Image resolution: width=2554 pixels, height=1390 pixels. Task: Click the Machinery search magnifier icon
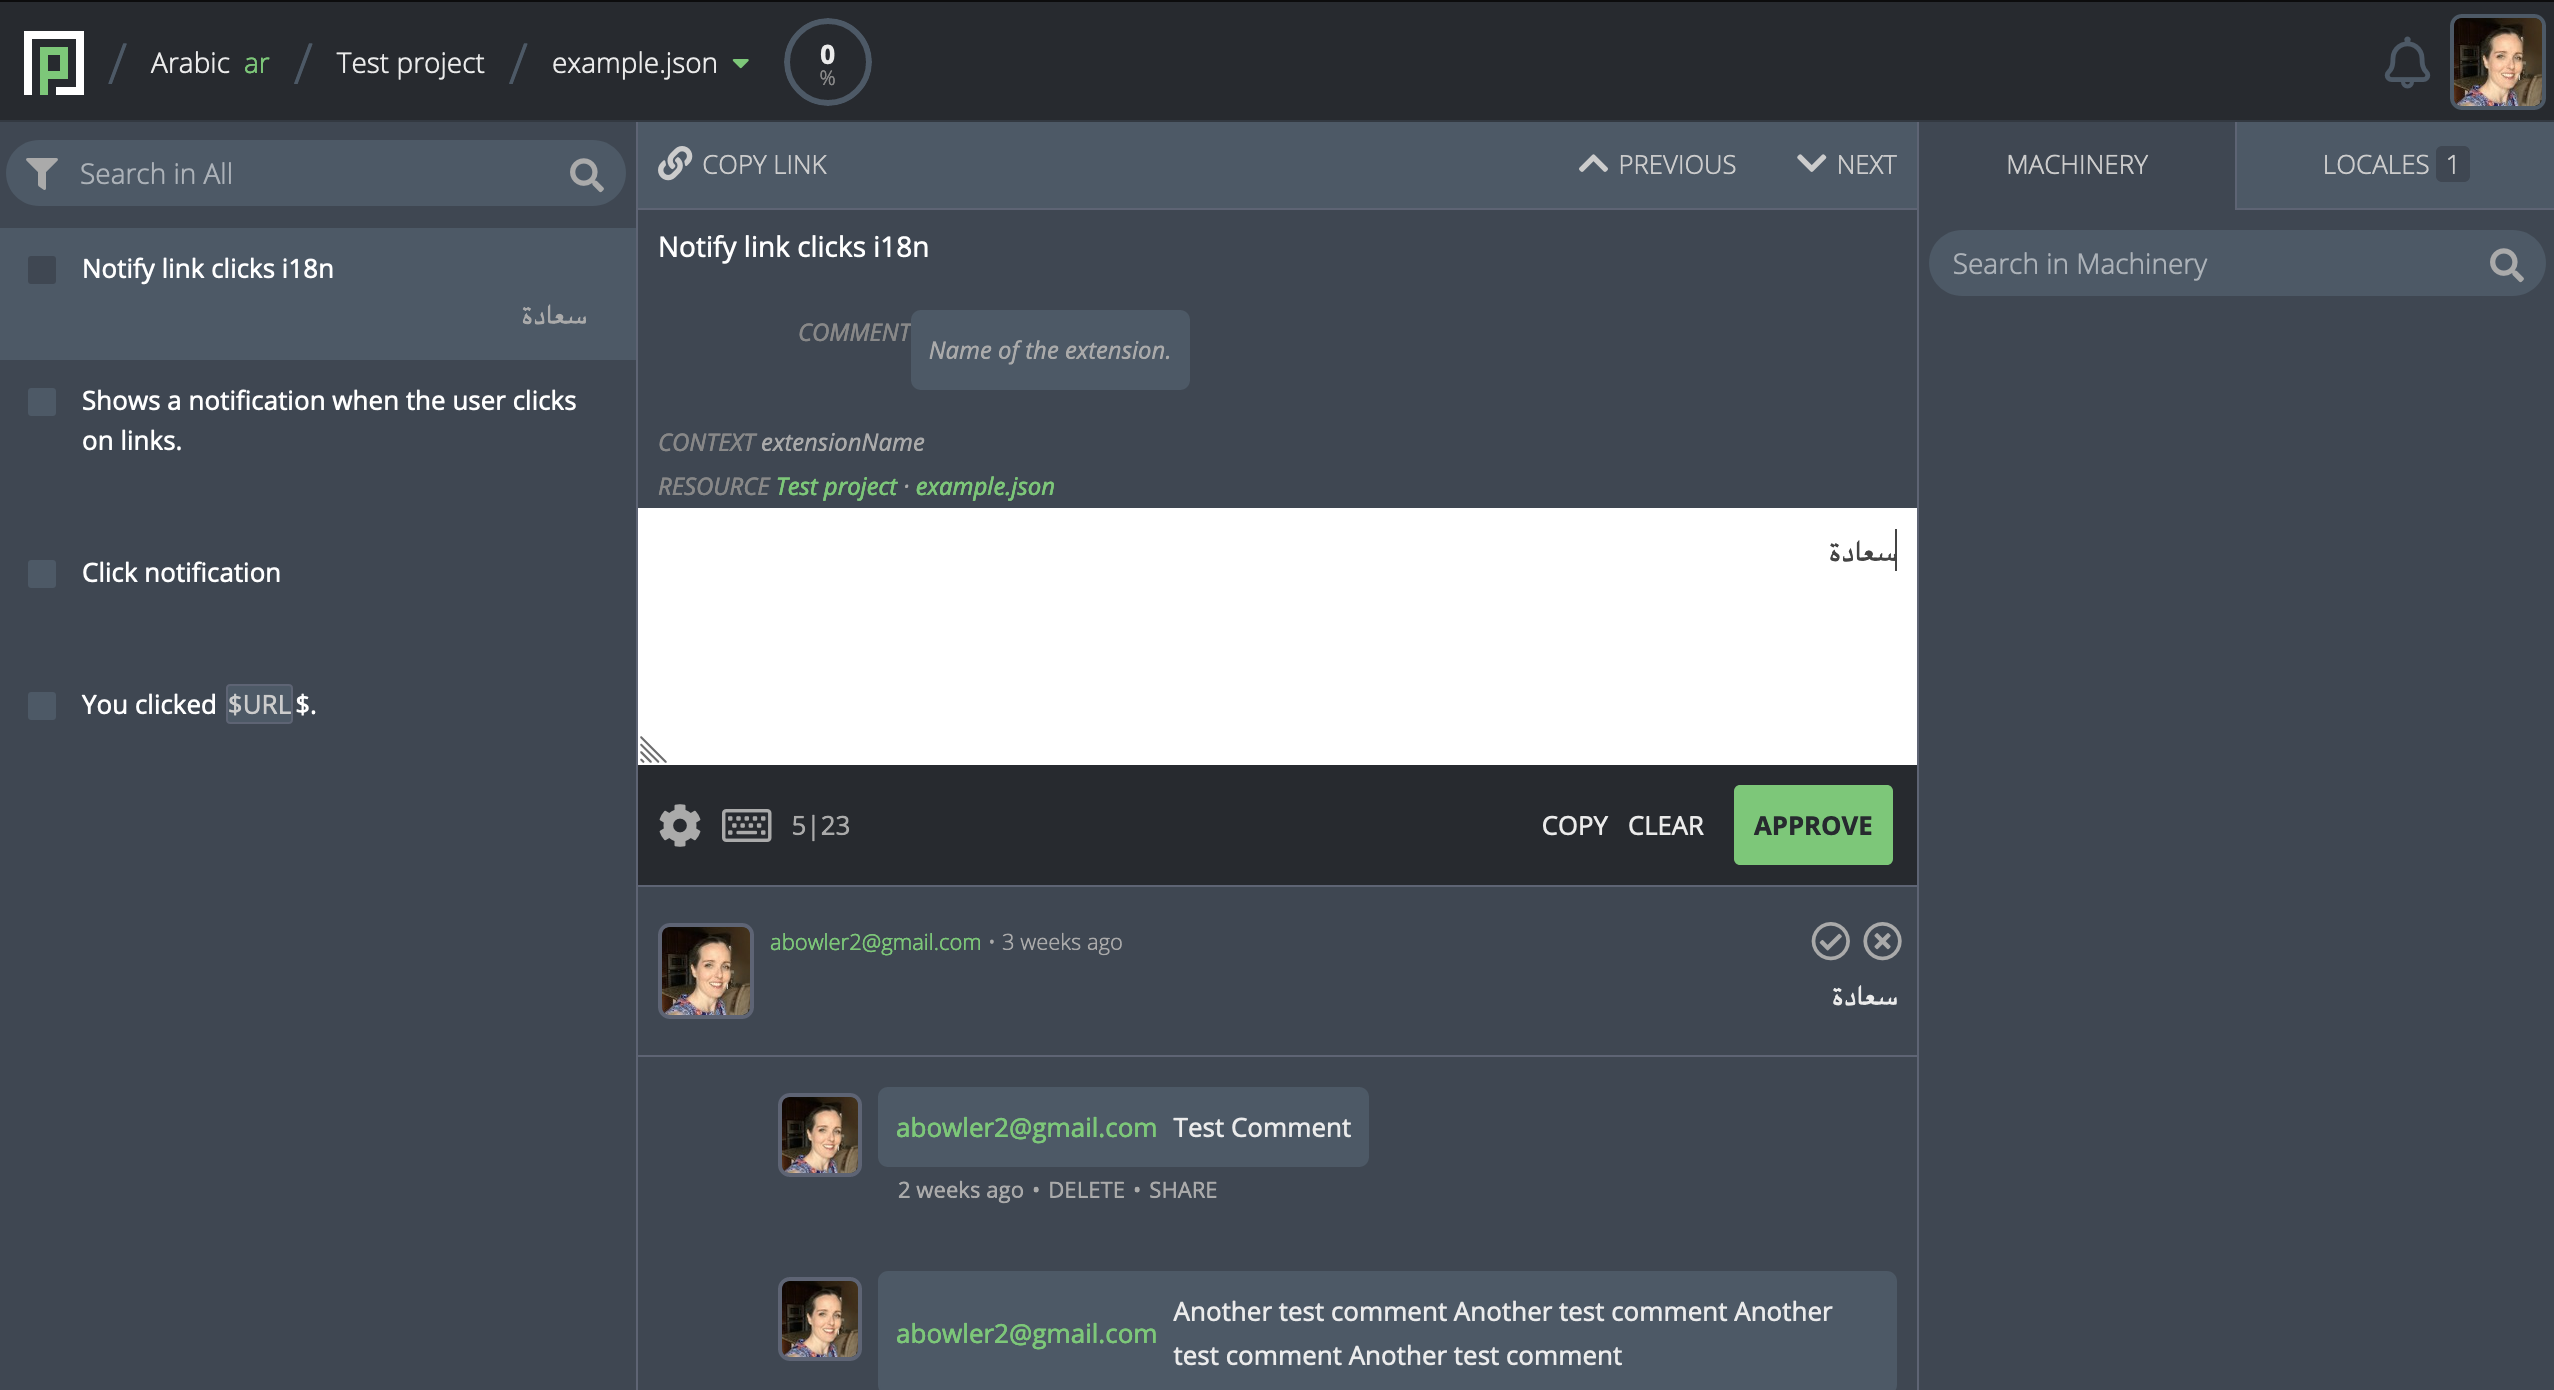(2506, 265)
